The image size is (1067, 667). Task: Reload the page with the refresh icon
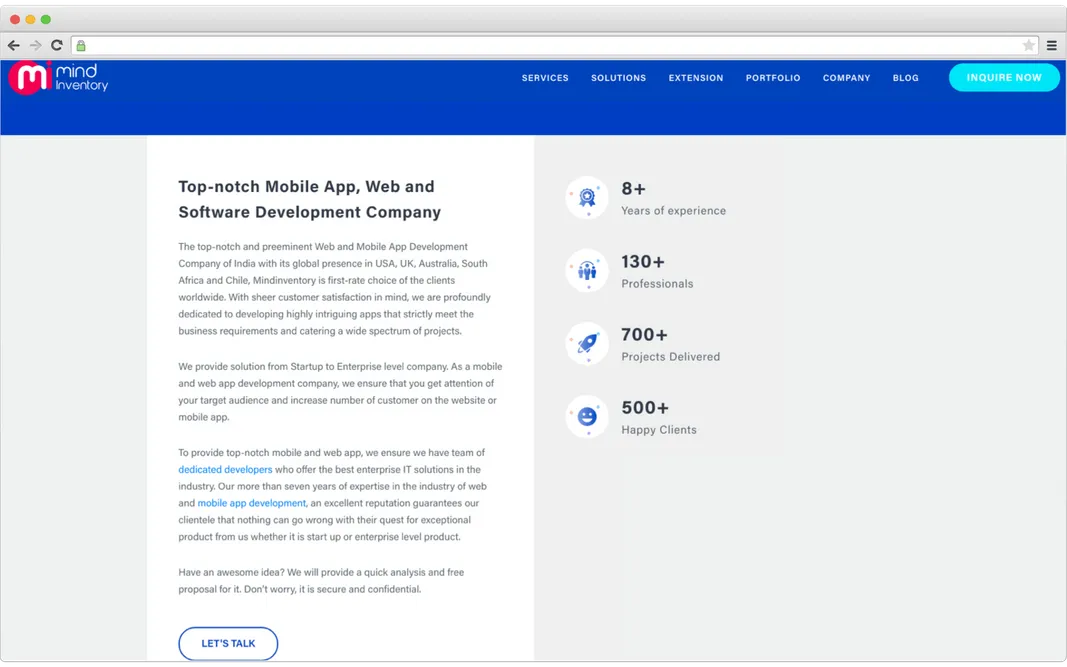pos(57,45)
